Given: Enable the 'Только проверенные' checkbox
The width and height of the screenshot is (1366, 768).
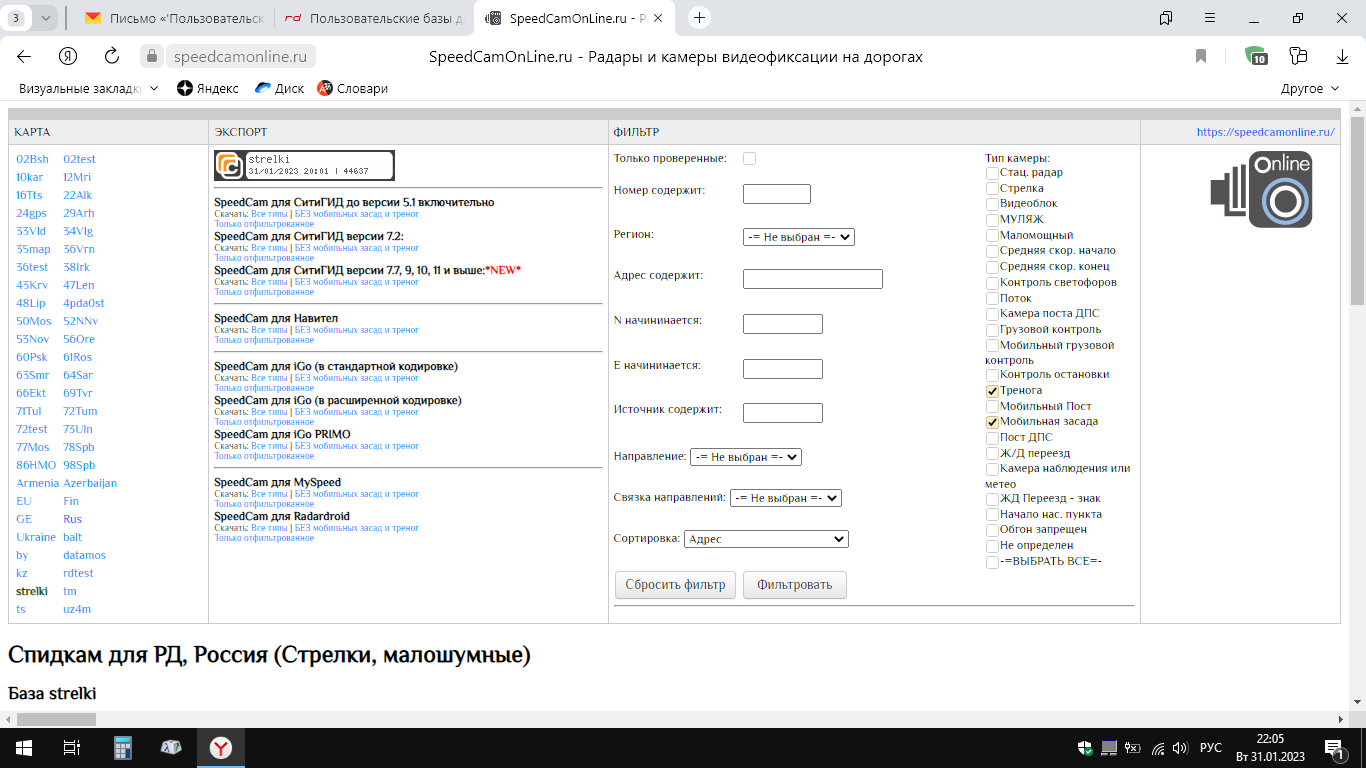Looking at the screenshot, I should pos(749,158).
